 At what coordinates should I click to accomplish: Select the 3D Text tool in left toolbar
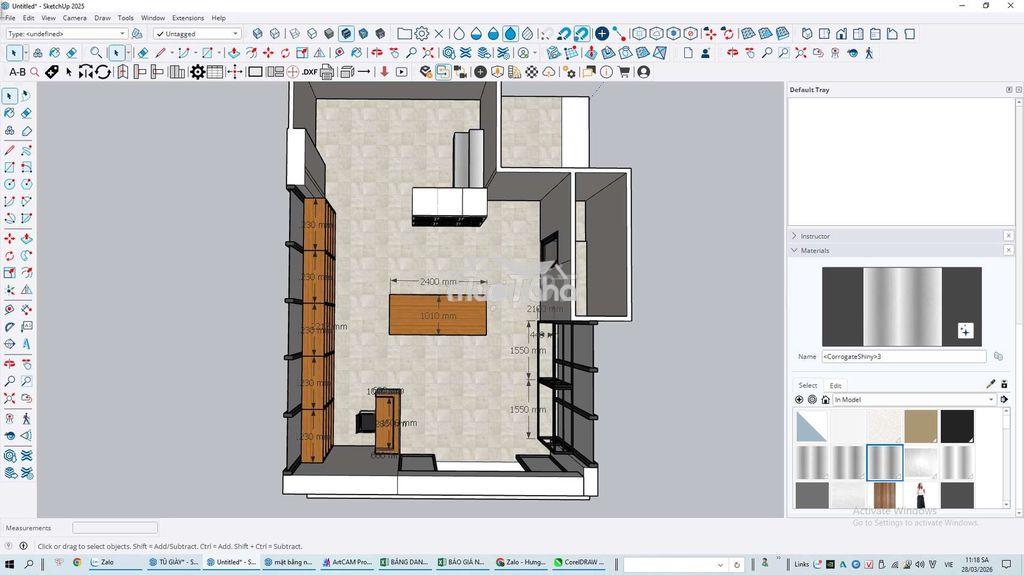click(27, 344)
